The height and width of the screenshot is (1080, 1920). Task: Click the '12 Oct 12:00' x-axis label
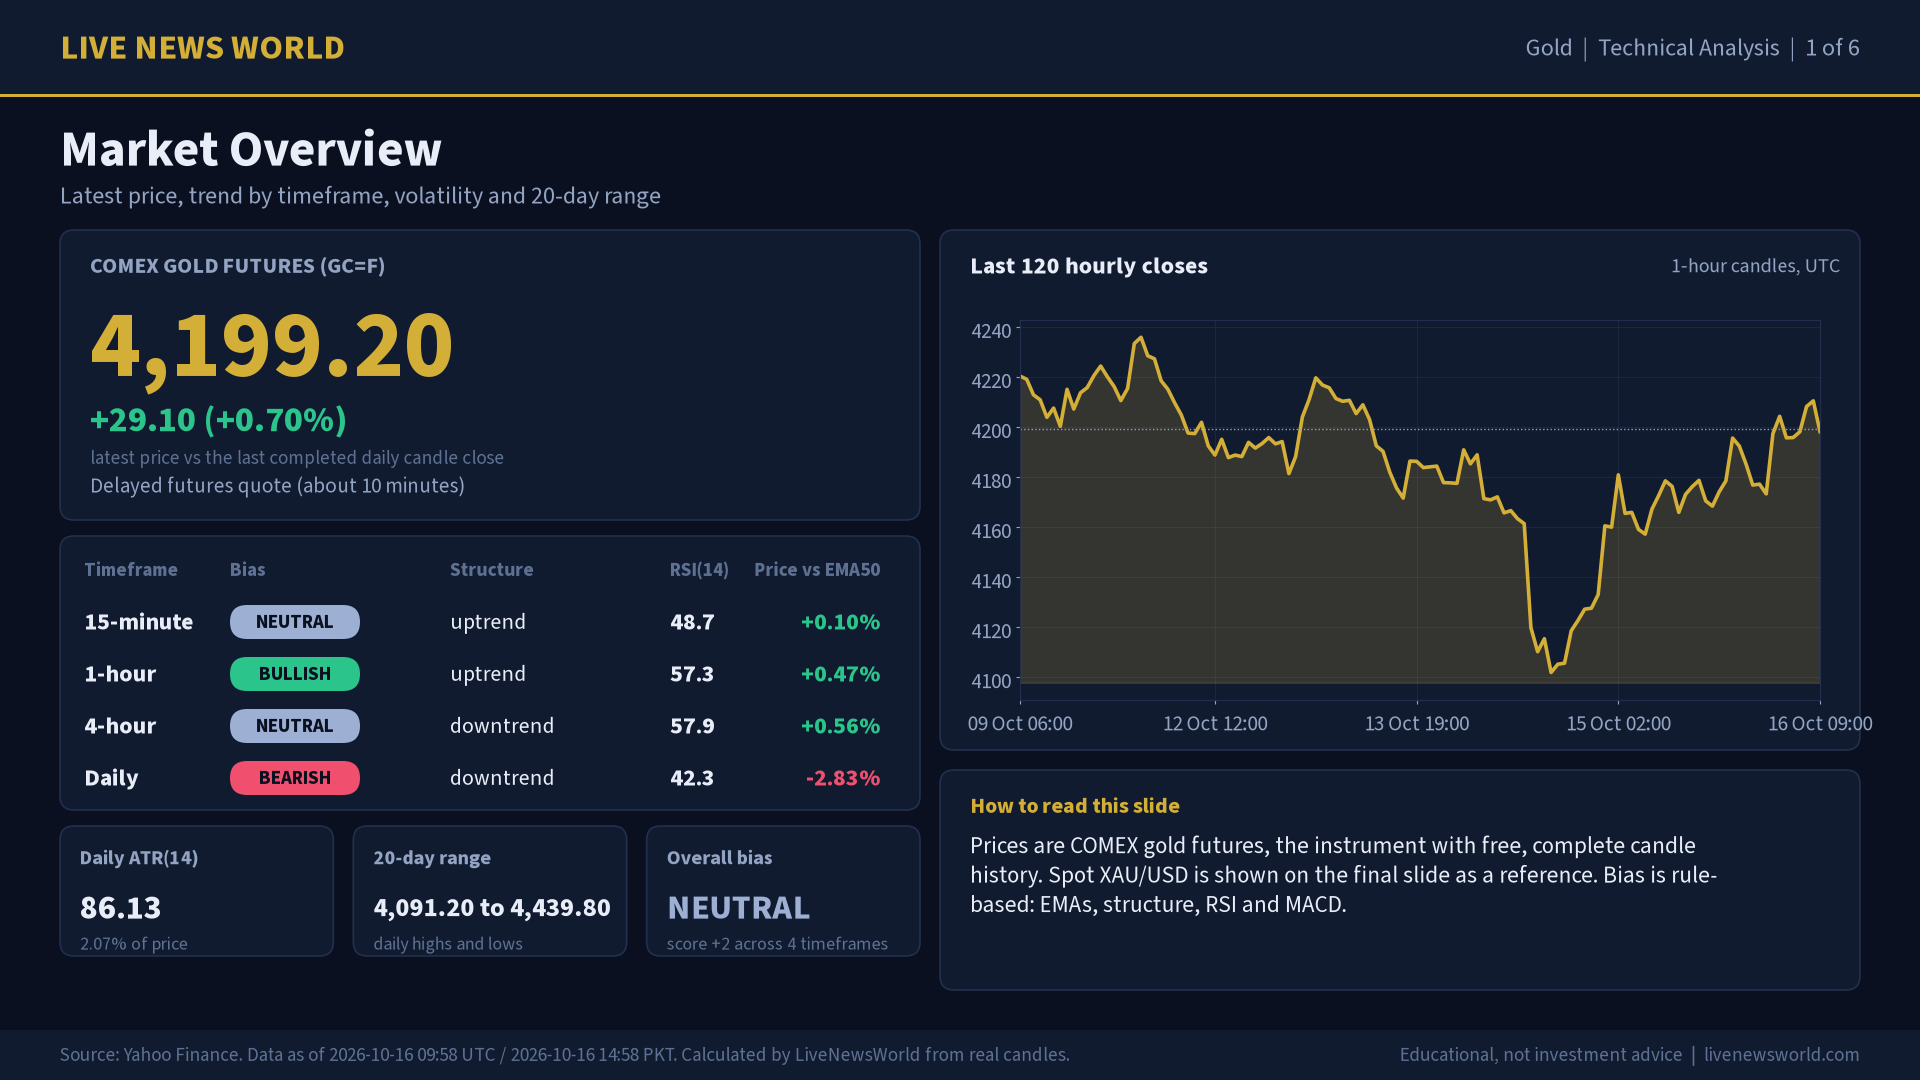click(1215, 724)
